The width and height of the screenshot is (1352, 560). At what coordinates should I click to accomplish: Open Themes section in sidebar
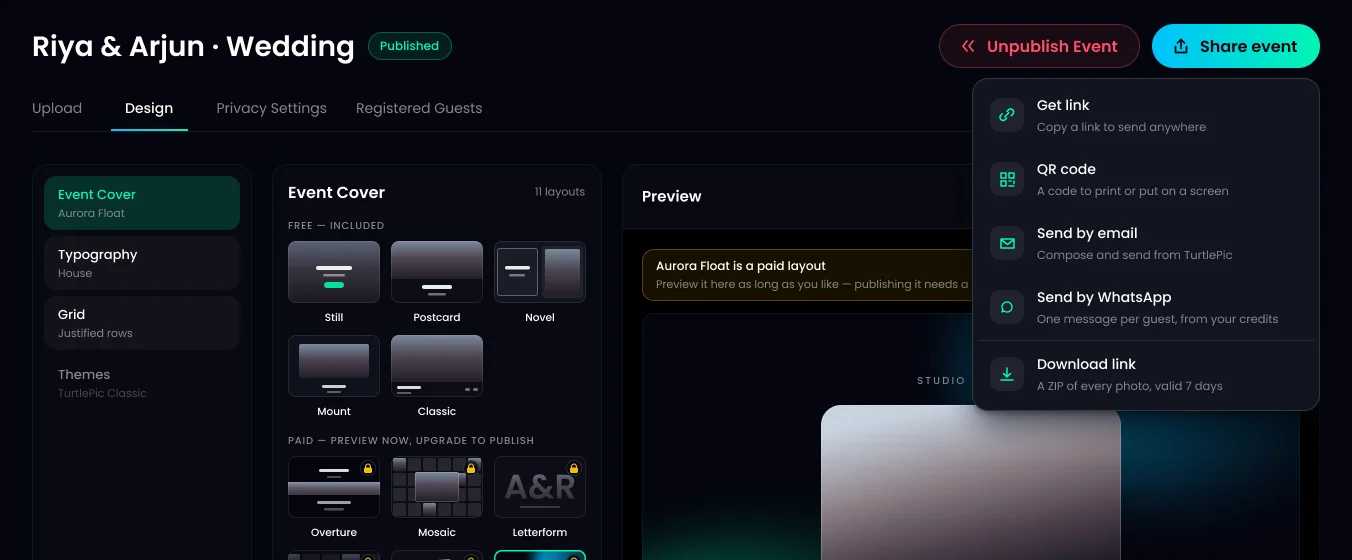tap(142, 383)
